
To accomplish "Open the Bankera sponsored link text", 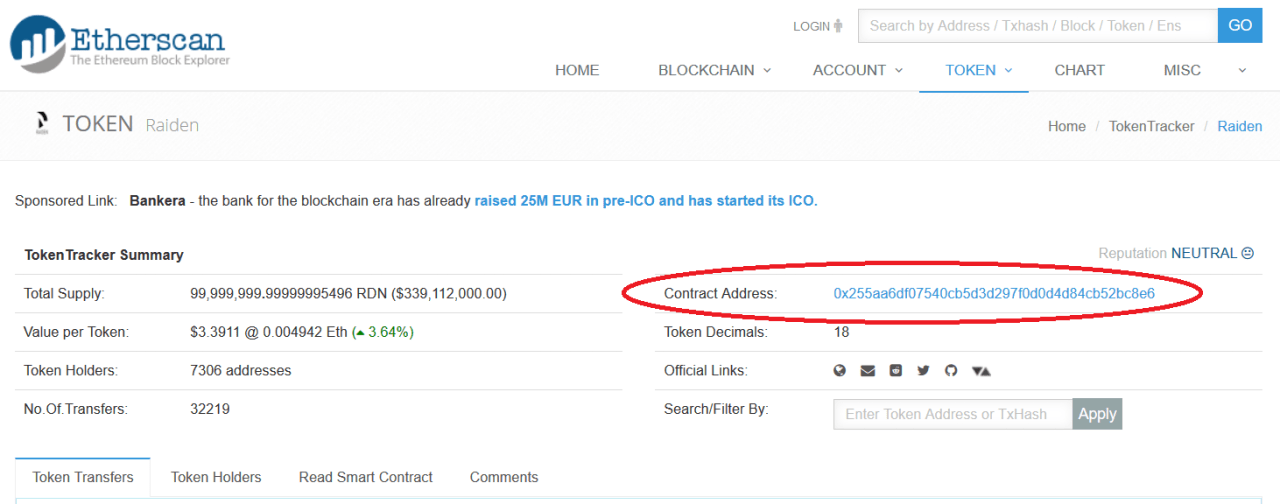I will 157,201.
